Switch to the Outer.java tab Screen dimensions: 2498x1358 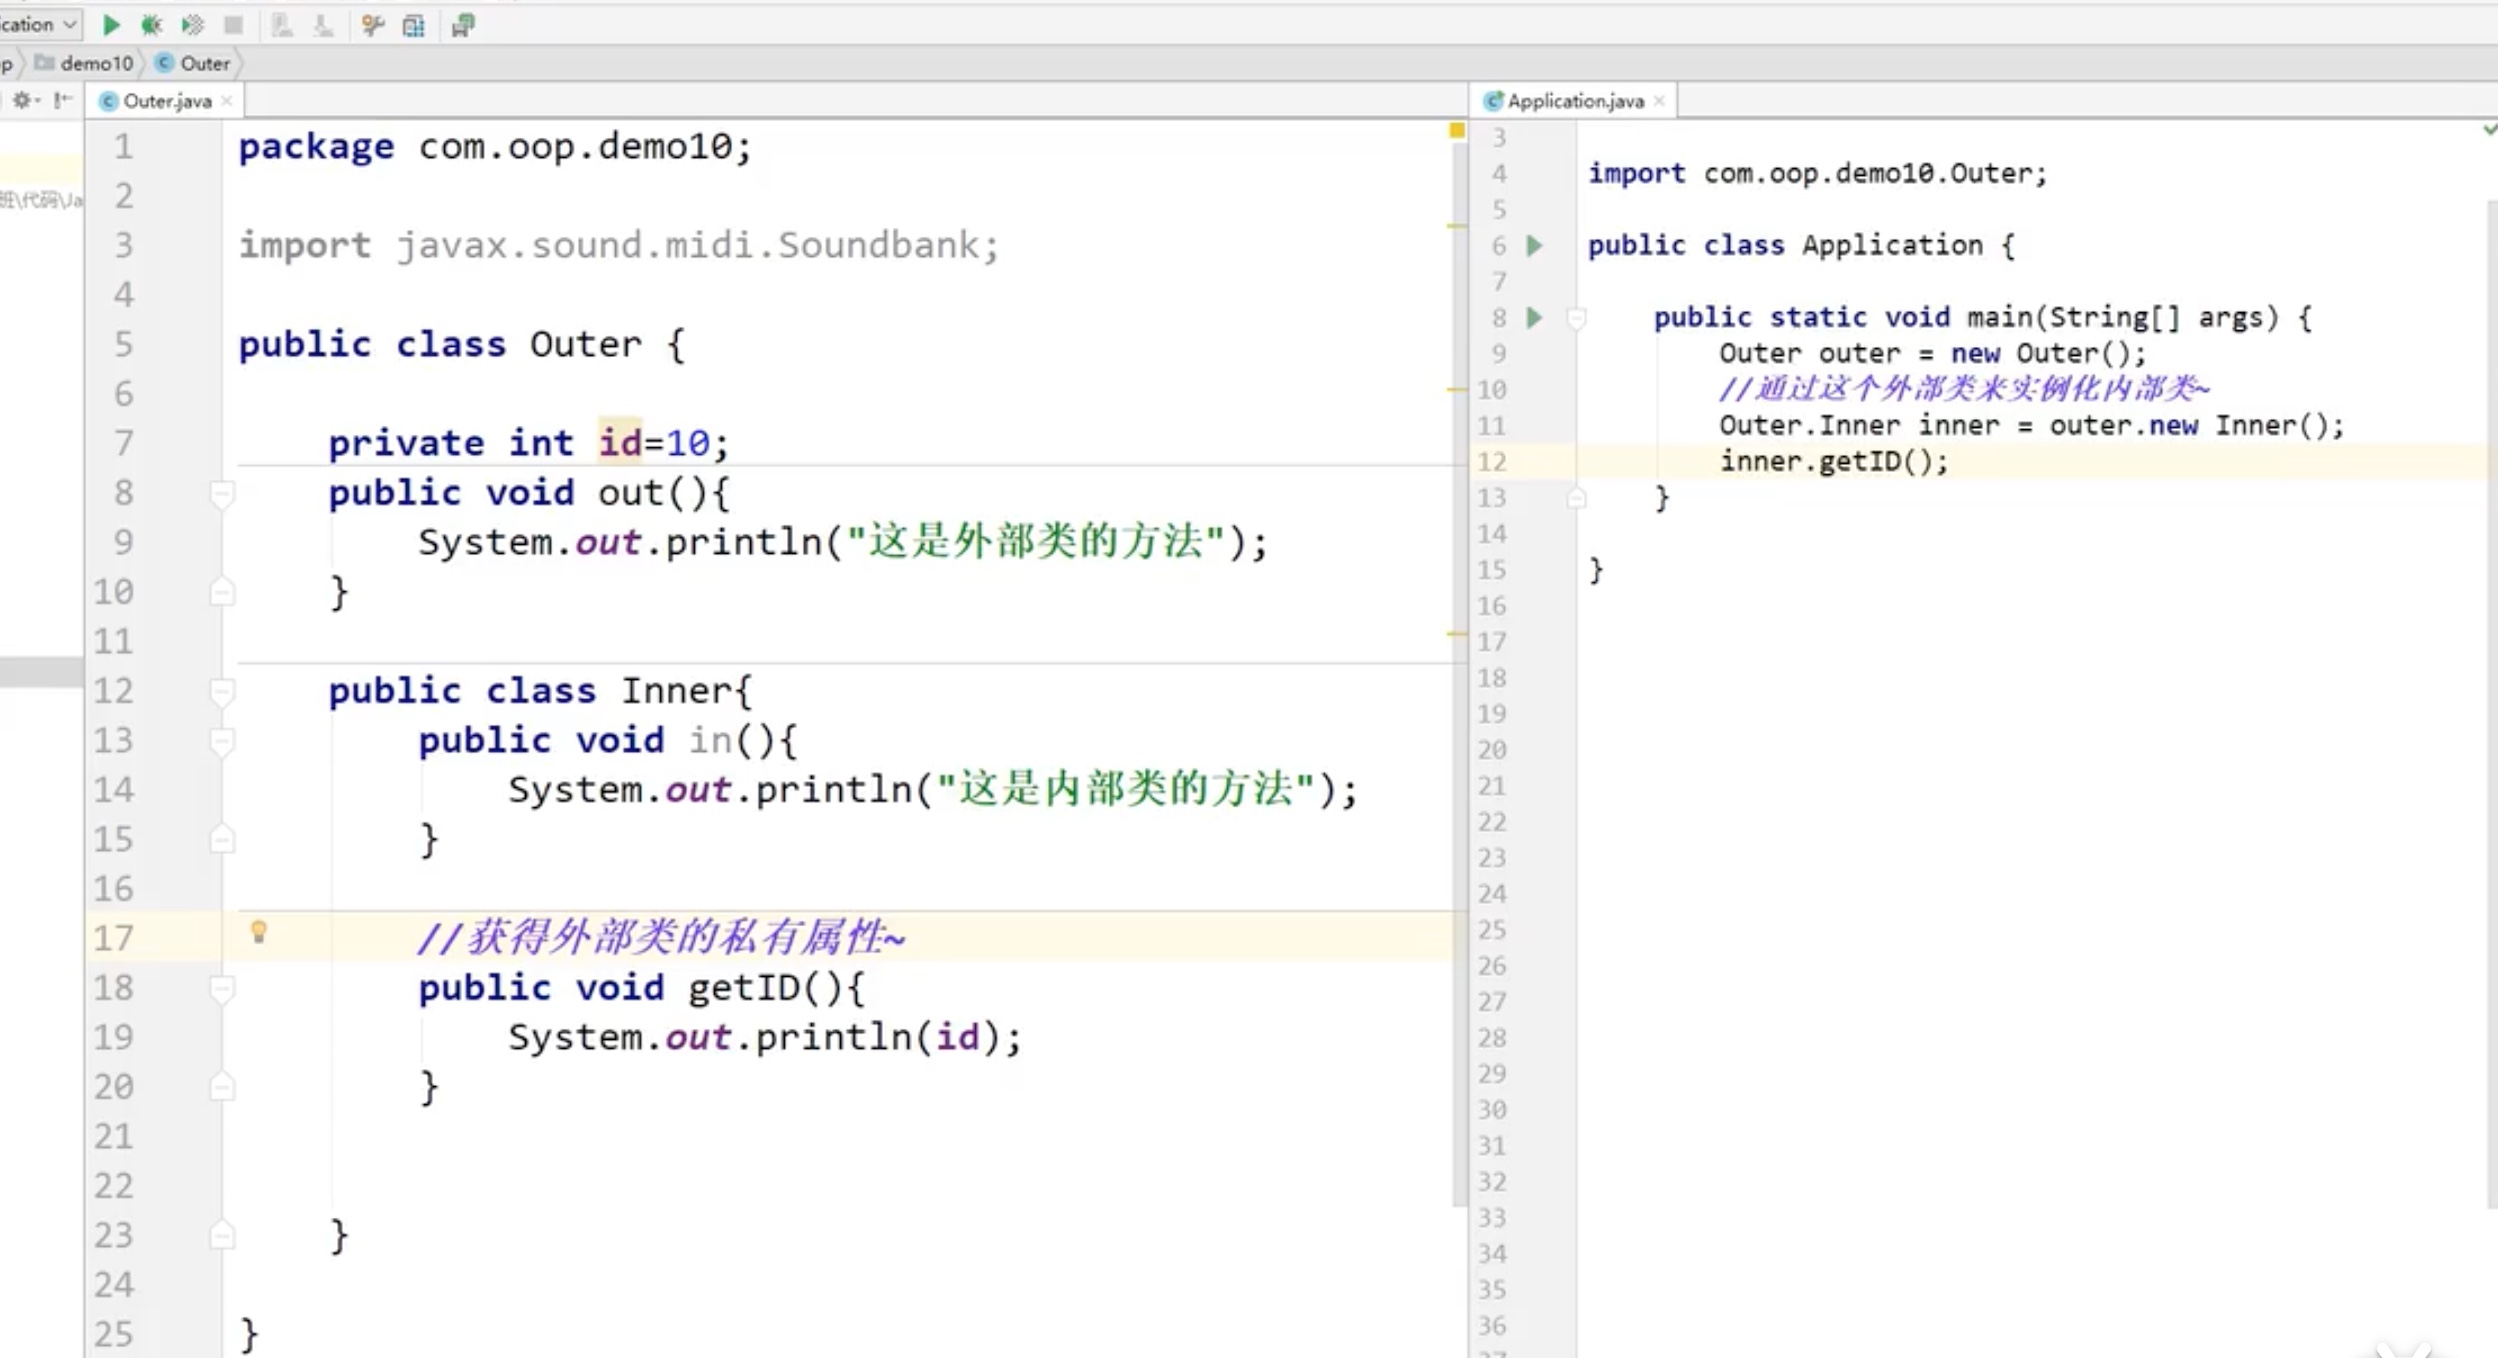coord(166,101)
